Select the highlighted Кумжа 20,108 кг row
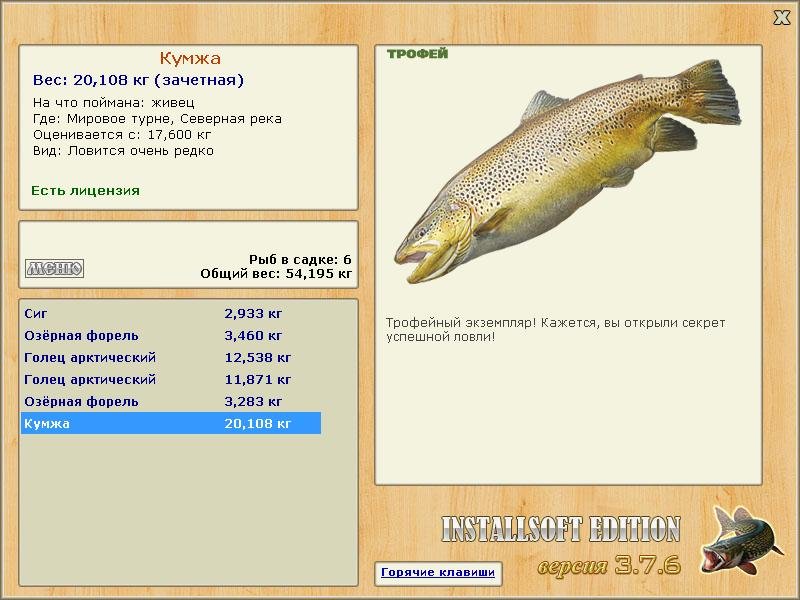This screenshot has height=600, width=800. pyautogui.click(x=171, y=423)
